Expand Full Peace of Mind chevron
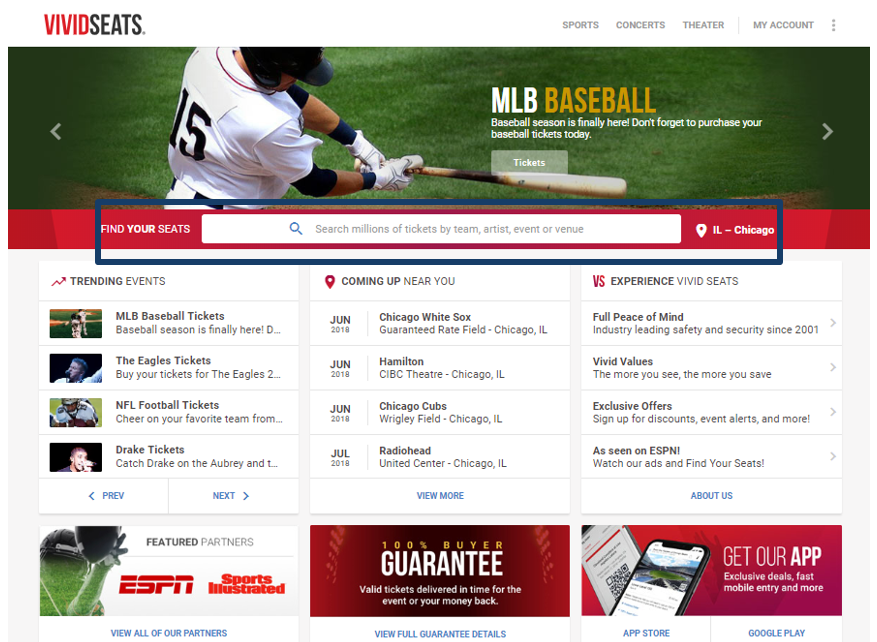 click(833, 323)
